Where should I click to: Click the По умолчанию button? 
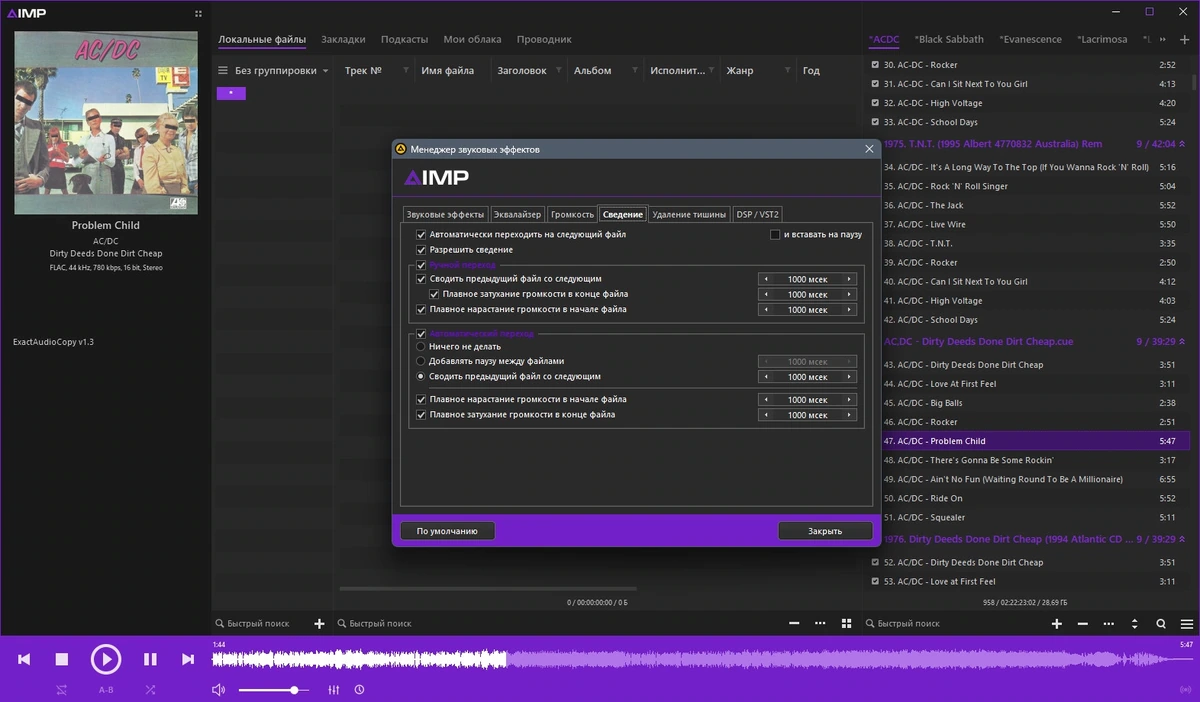pos(447,531)
